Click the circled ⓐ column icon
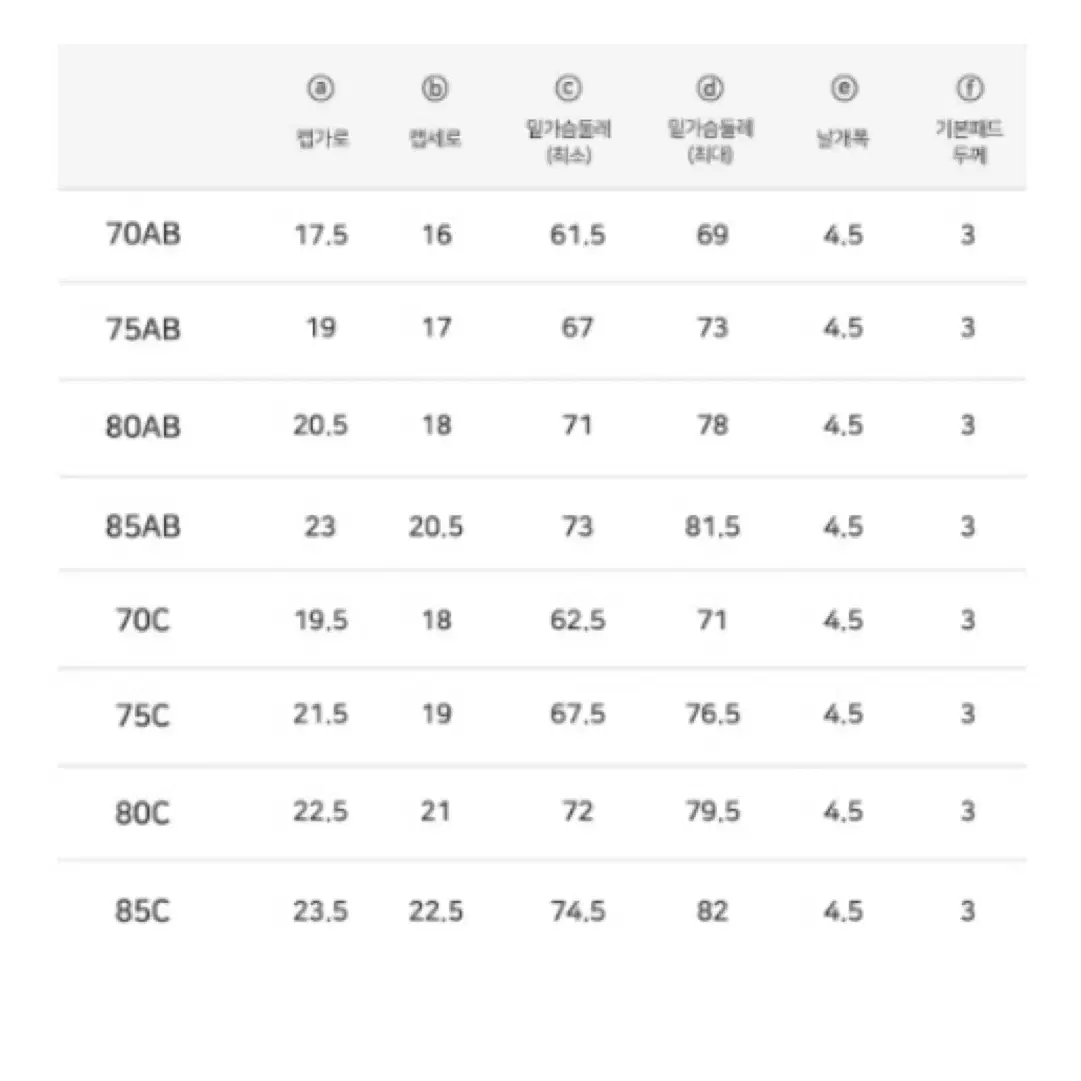Image resolution: width=1081 pixels, height=1081 pixels. (x=321, y=88)
